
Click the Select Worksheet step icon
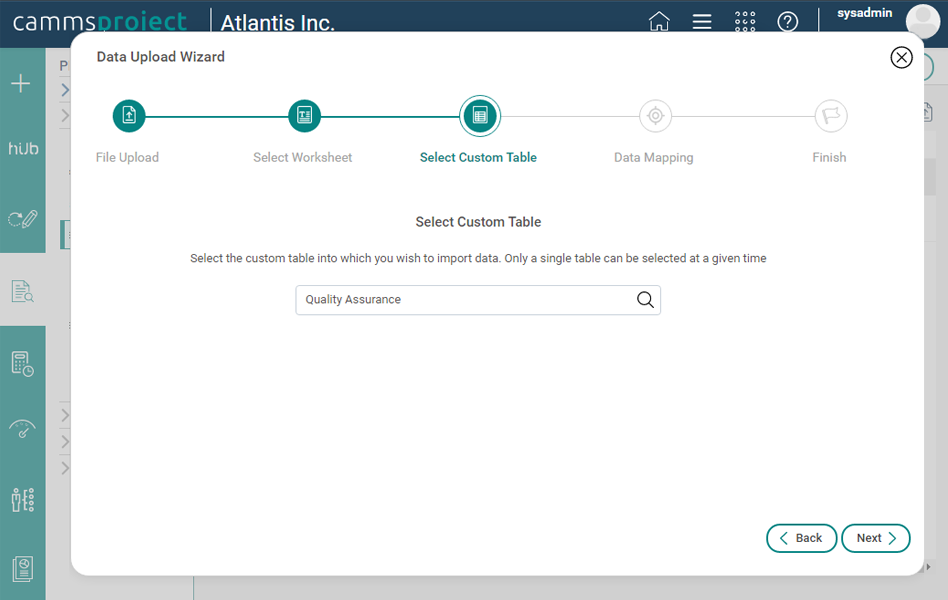304,116
